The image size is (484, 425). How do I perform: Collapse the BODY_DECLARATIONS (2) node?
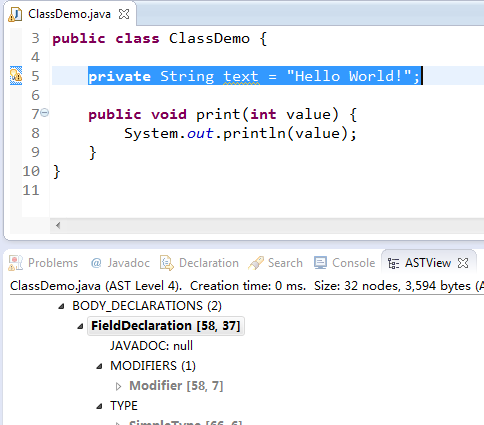point(61,306)
